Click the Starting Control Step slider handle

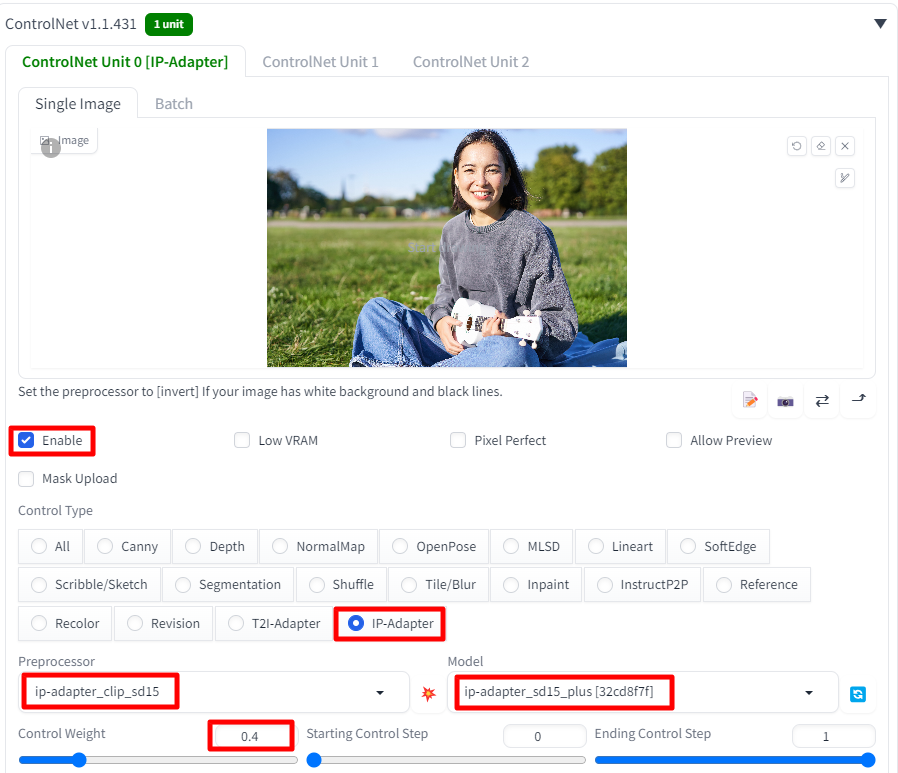314,760
